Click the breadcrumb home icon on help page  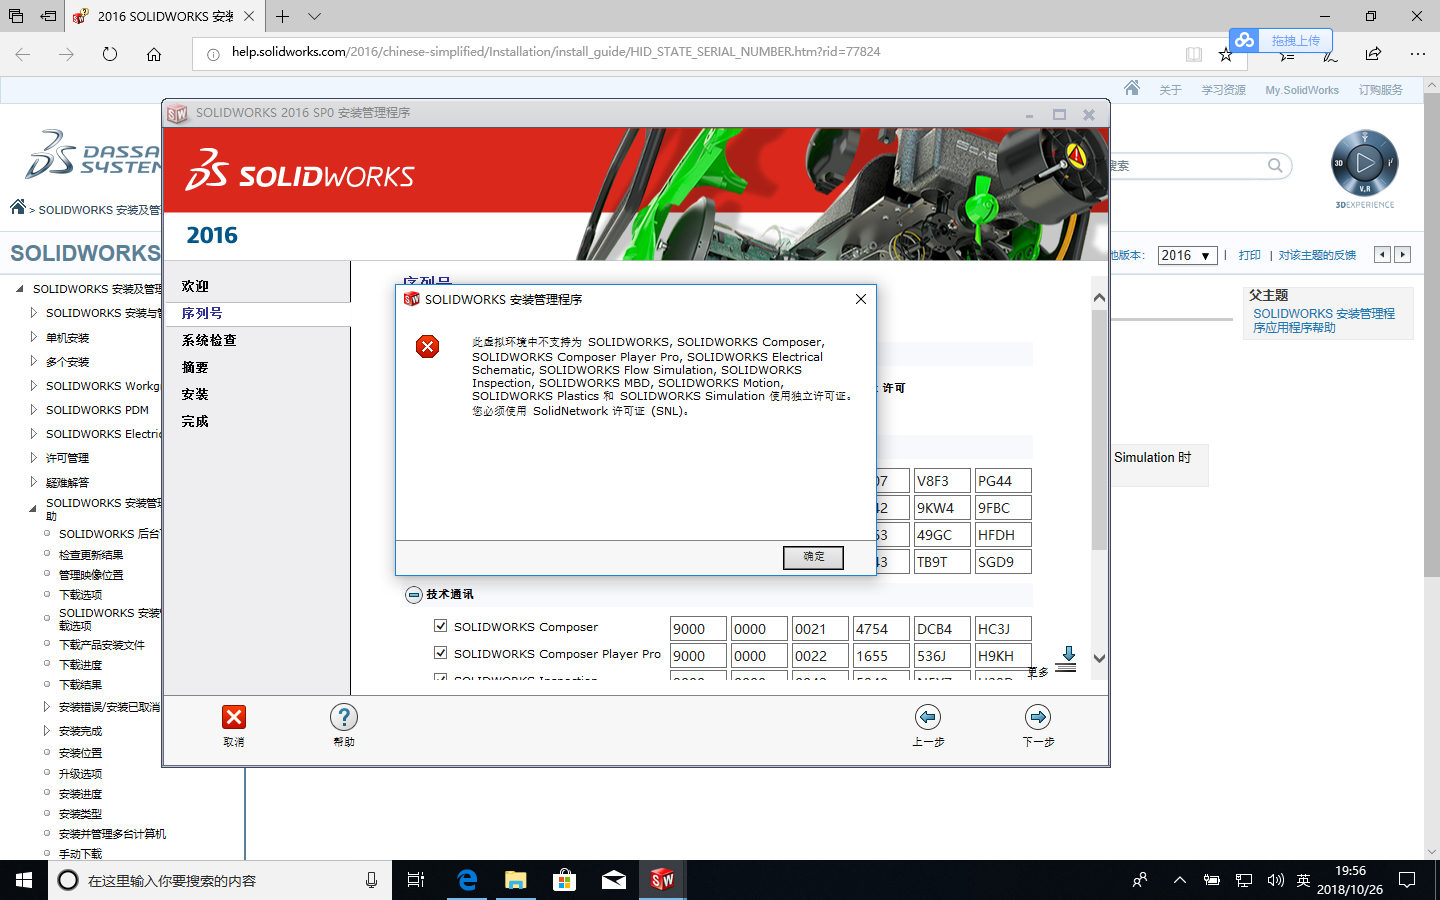pos(18,207)
